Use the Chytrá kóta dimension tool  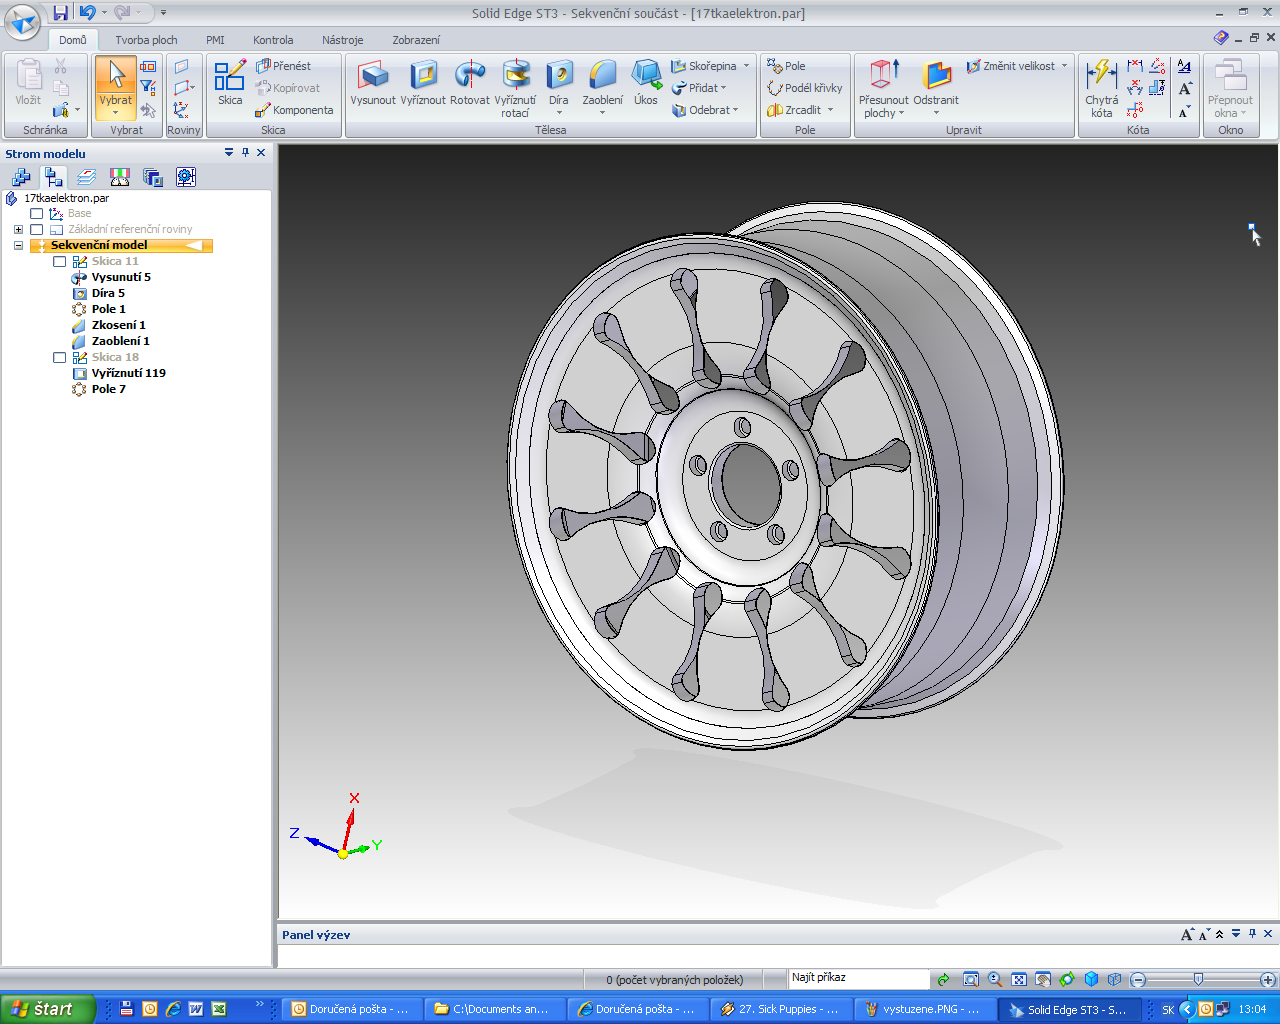(x=1101, y=88)
